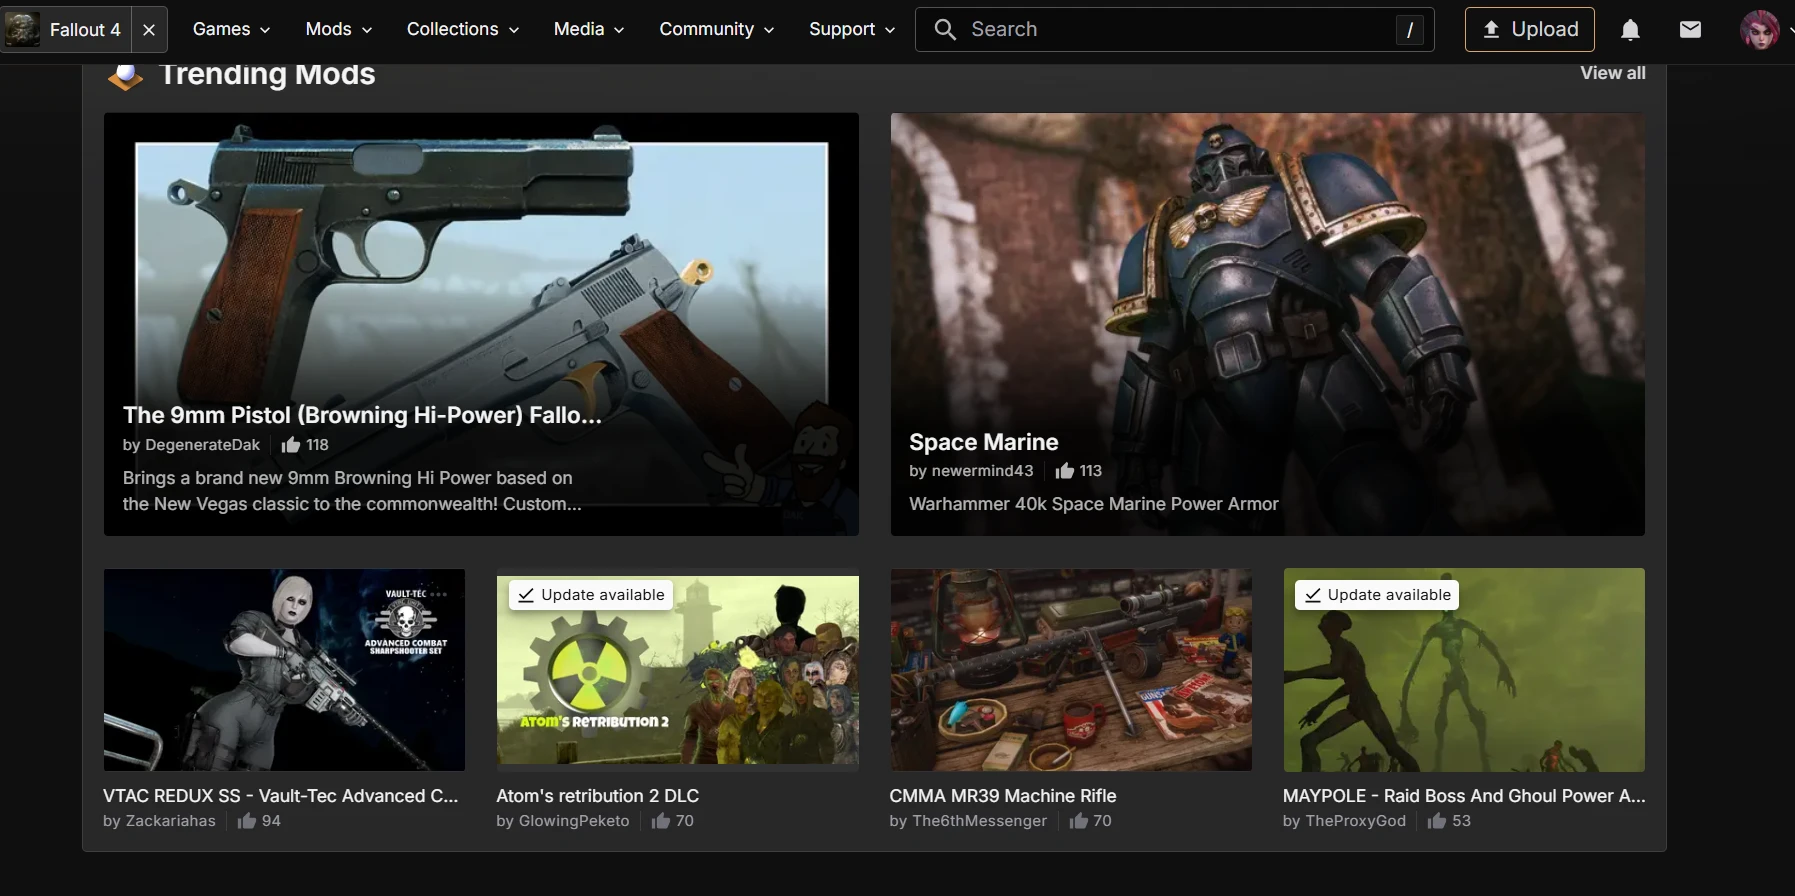Click the MAYPOLE ghoul thumbnail
The width and height of the screenshot is (1795, 896).
1464,670
